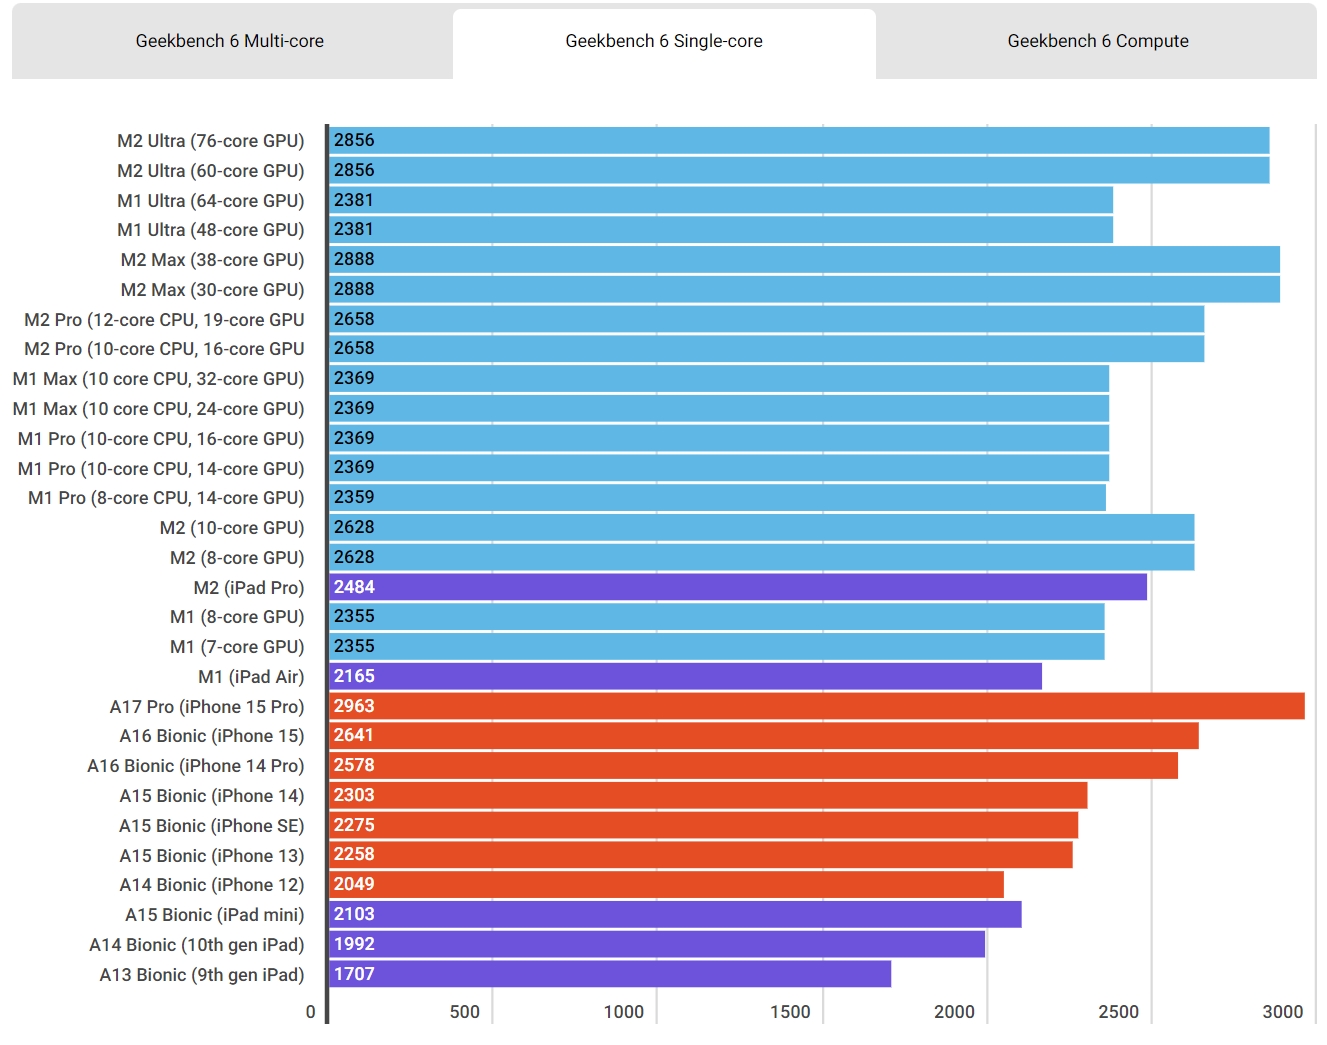1327x1045 pixels.
Task: Click the M1 (7-core GPU) bar
Action: 717,646
